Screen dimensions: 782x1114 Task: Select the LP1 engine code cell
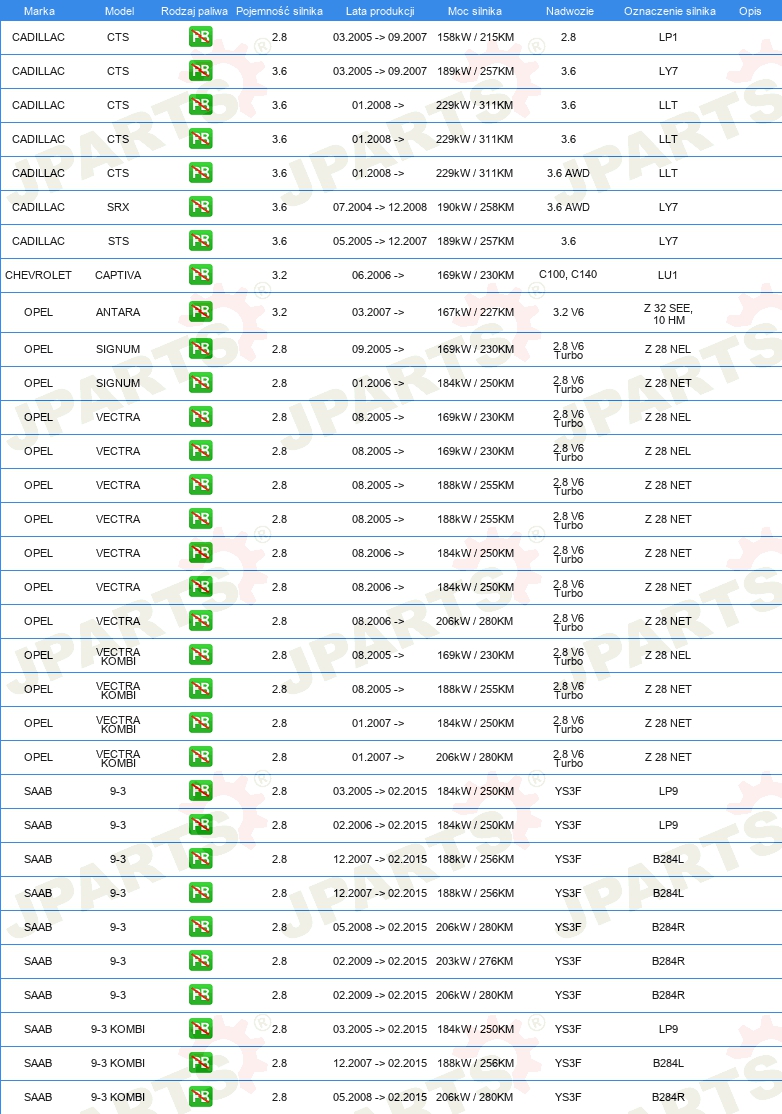tap(668, 37)
